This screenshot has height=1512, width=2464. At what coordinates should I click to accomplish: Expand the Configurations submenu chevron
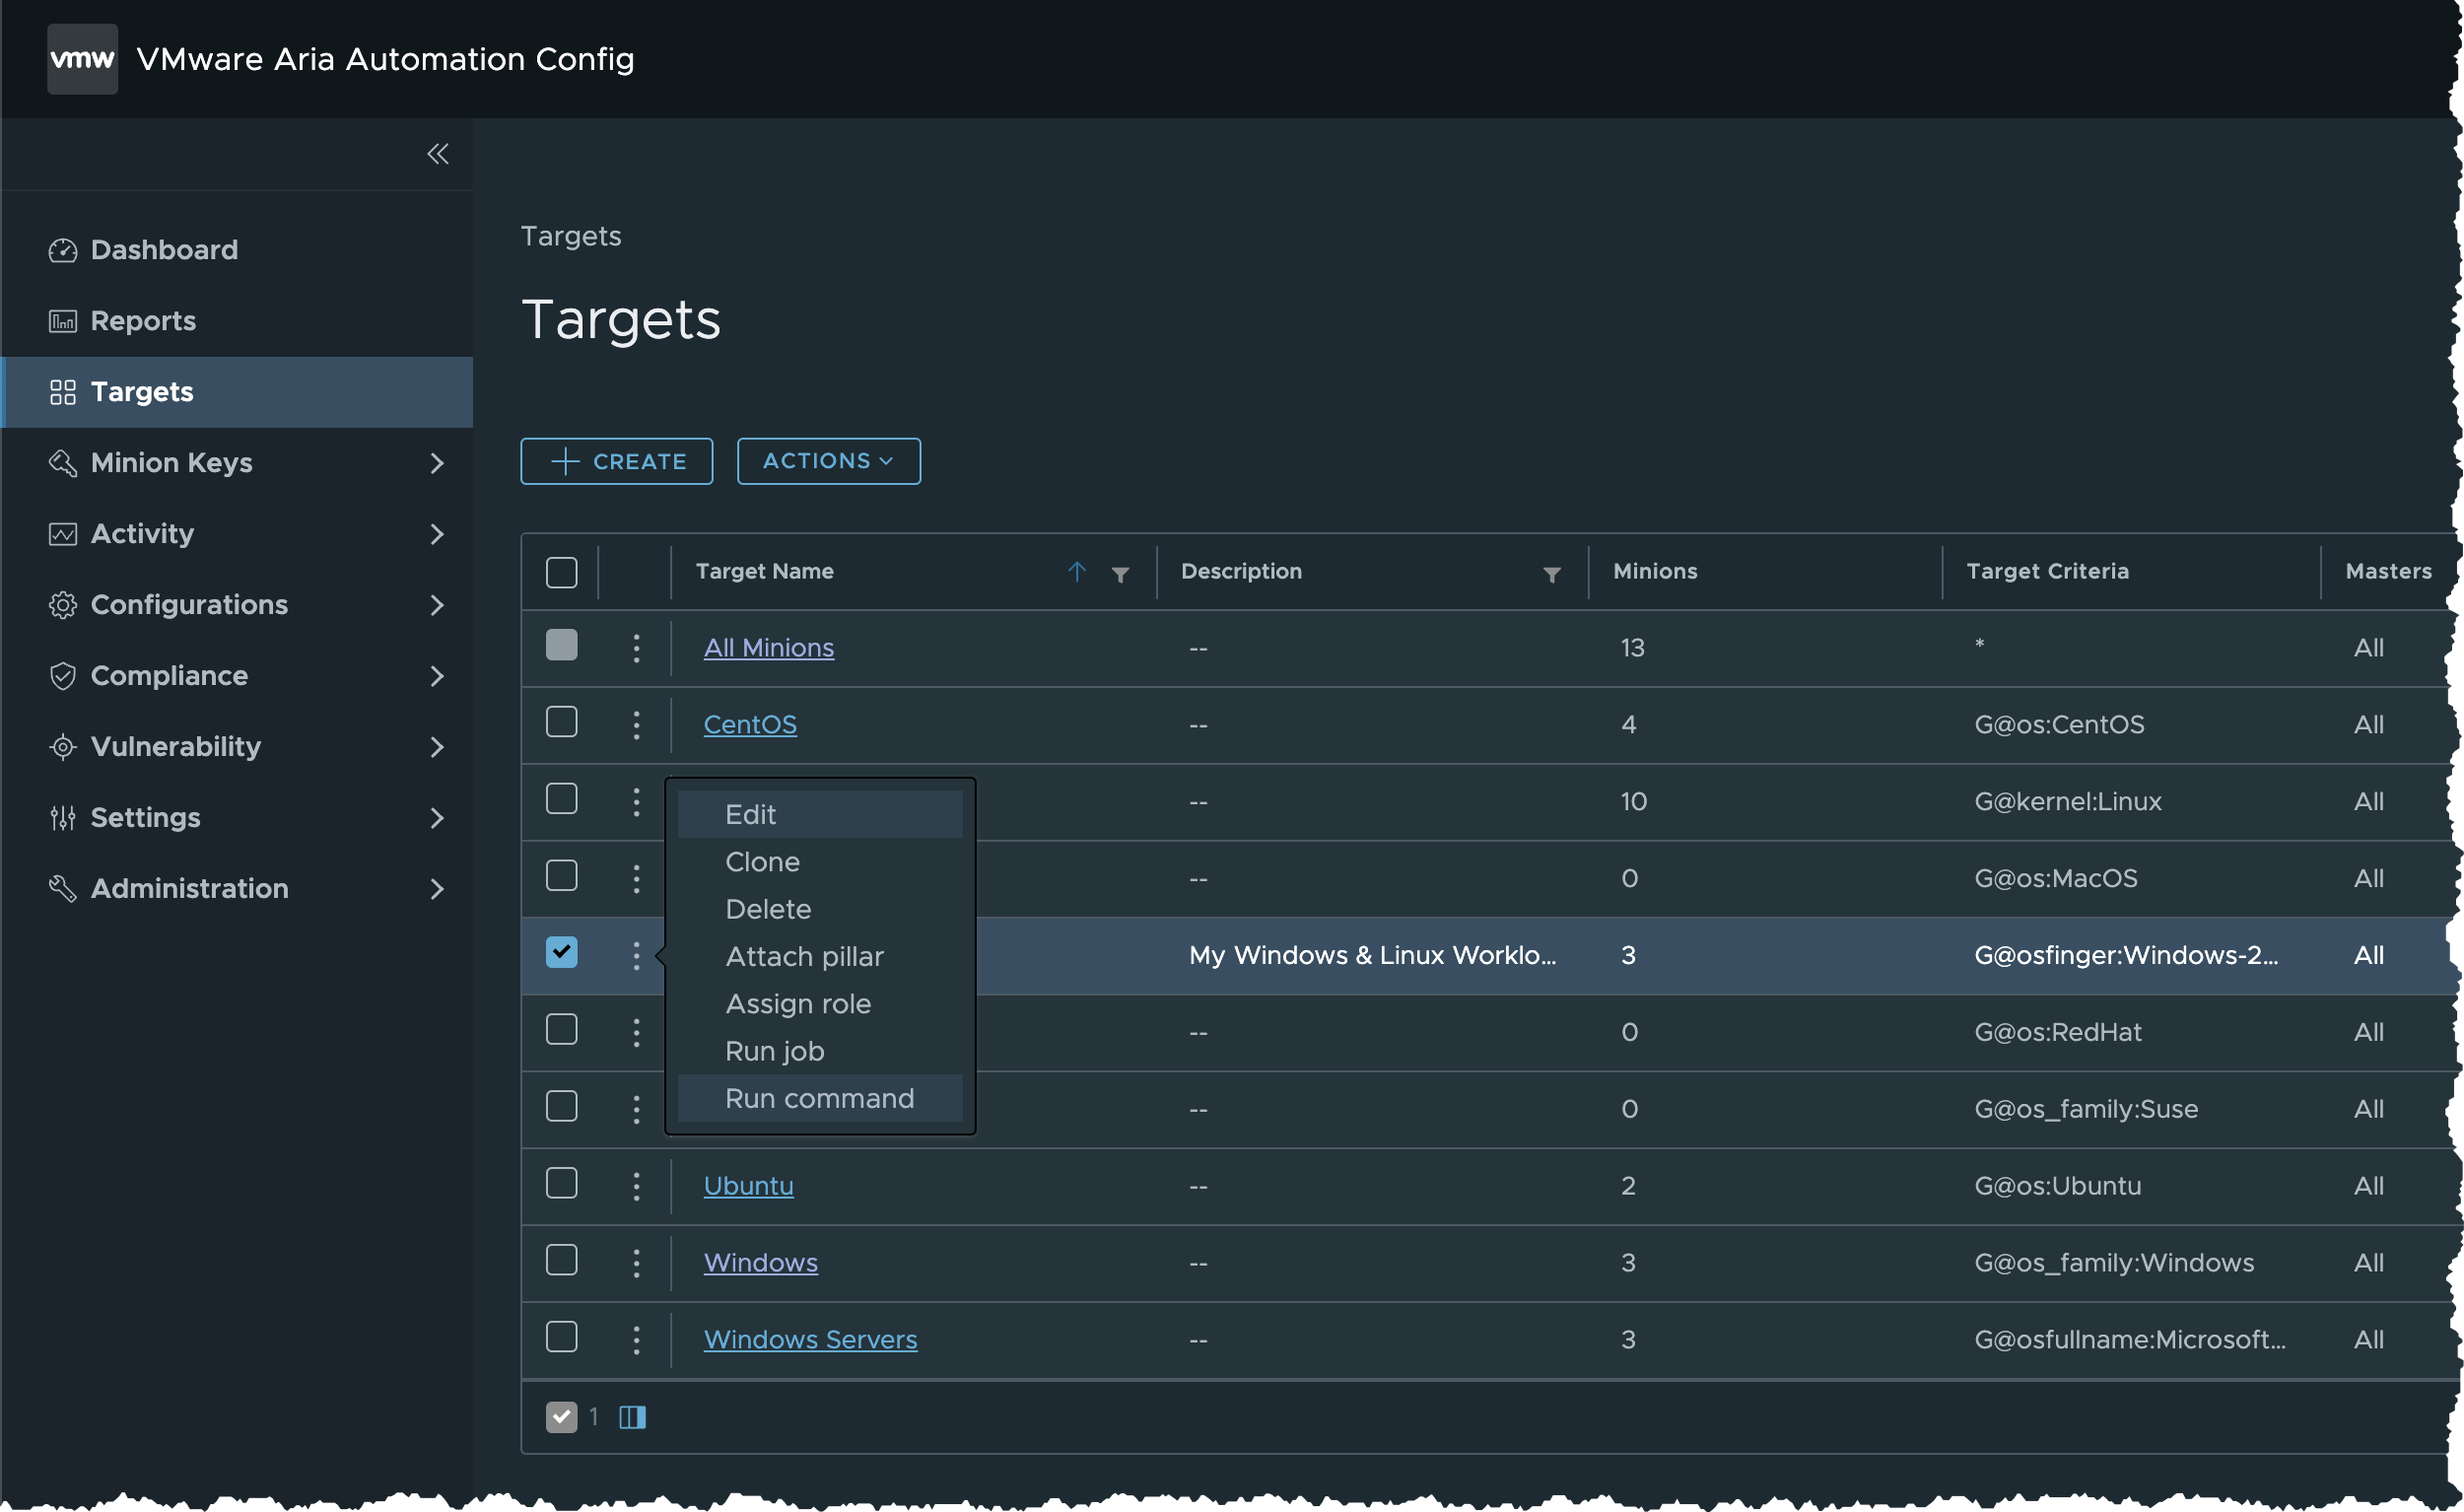[436, 605]
